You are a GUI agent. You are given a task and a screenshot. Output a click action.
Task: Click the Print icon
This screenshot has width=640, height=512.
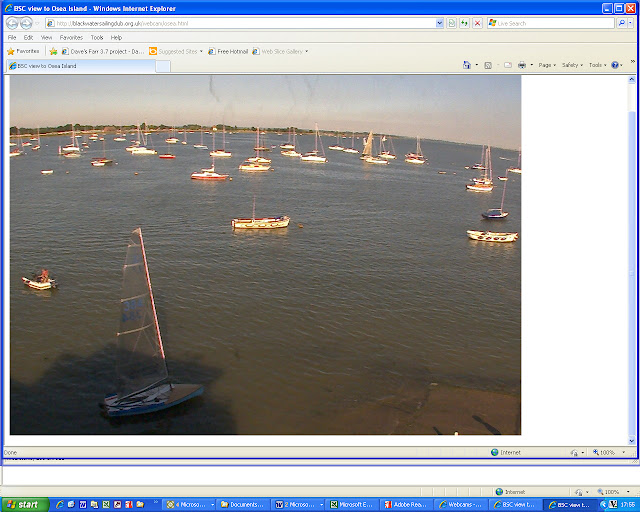coord(522,65)
